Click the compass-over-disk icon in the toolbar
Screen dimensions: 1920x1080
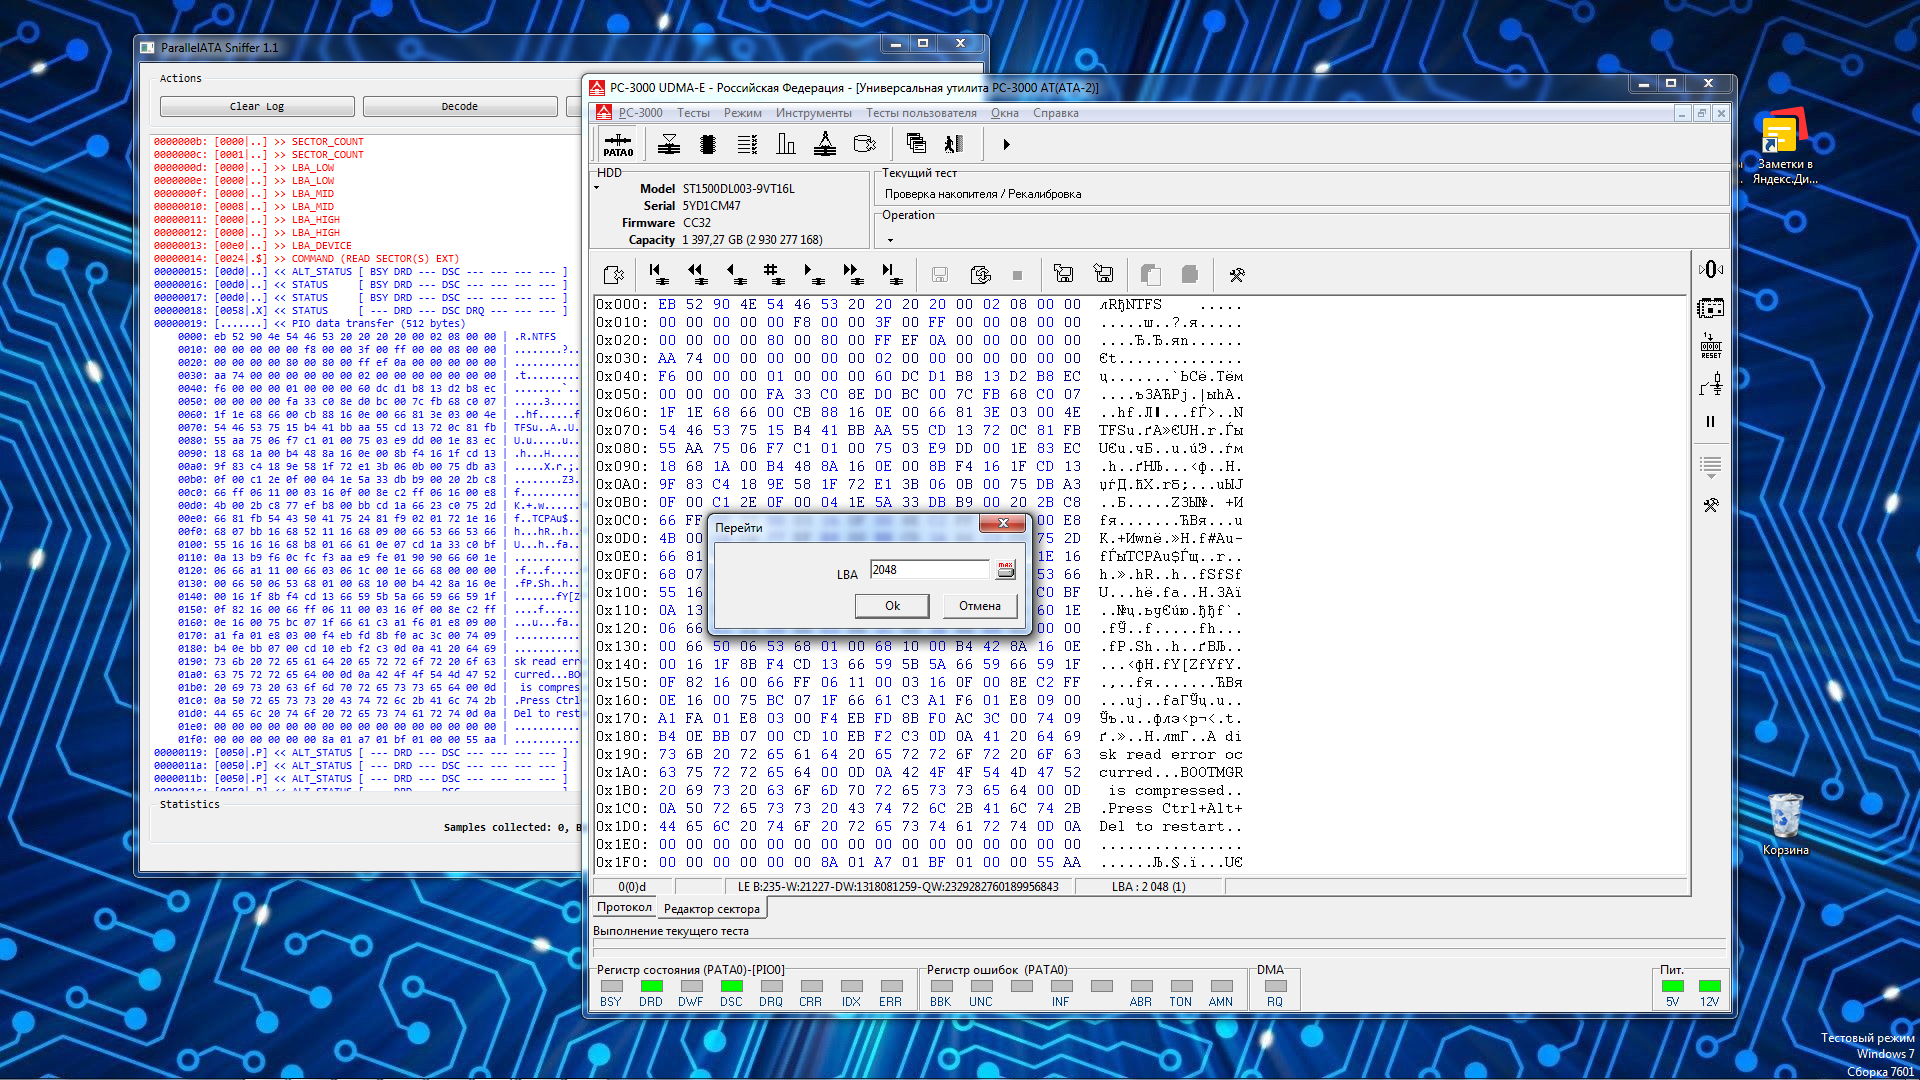pos(825,145)
